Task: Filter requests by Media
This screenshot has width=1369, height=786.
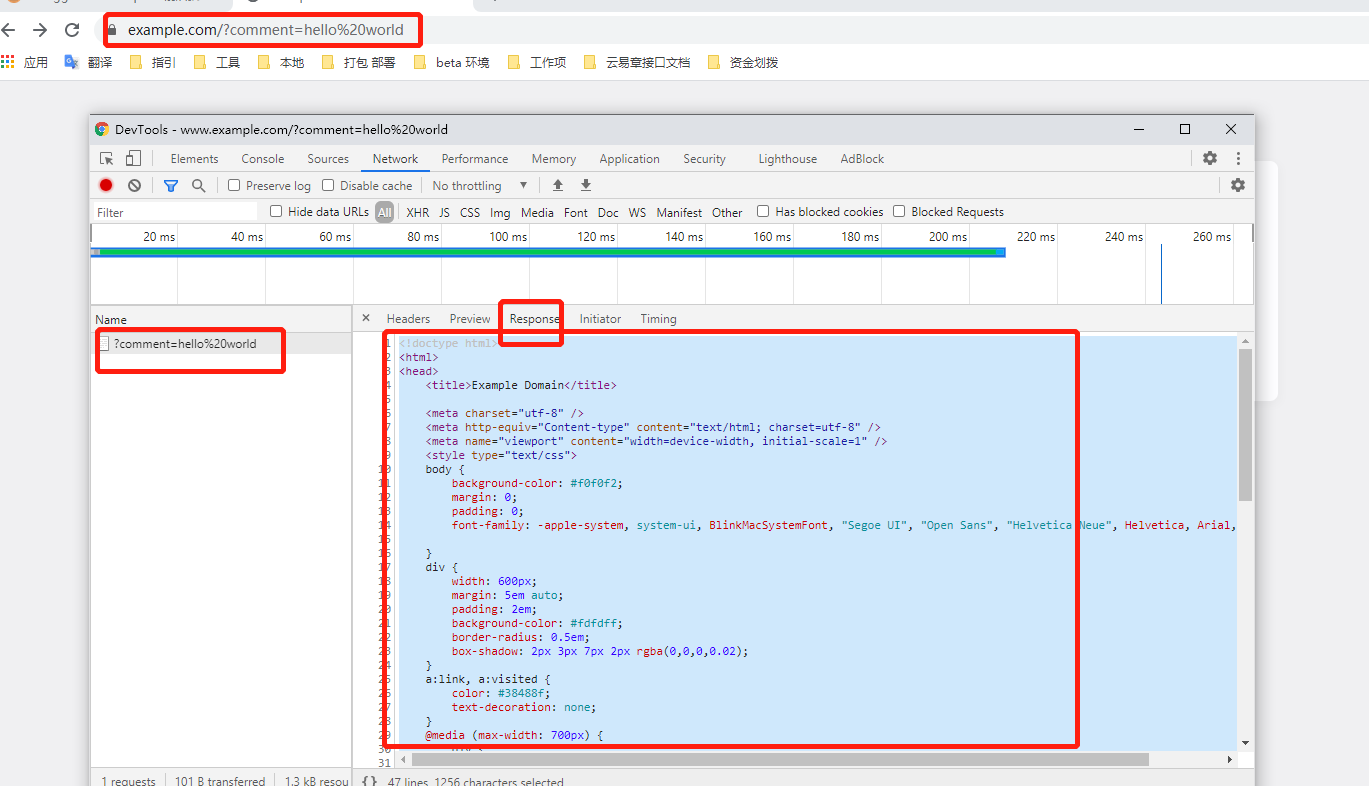Action: tap(537, 212)
